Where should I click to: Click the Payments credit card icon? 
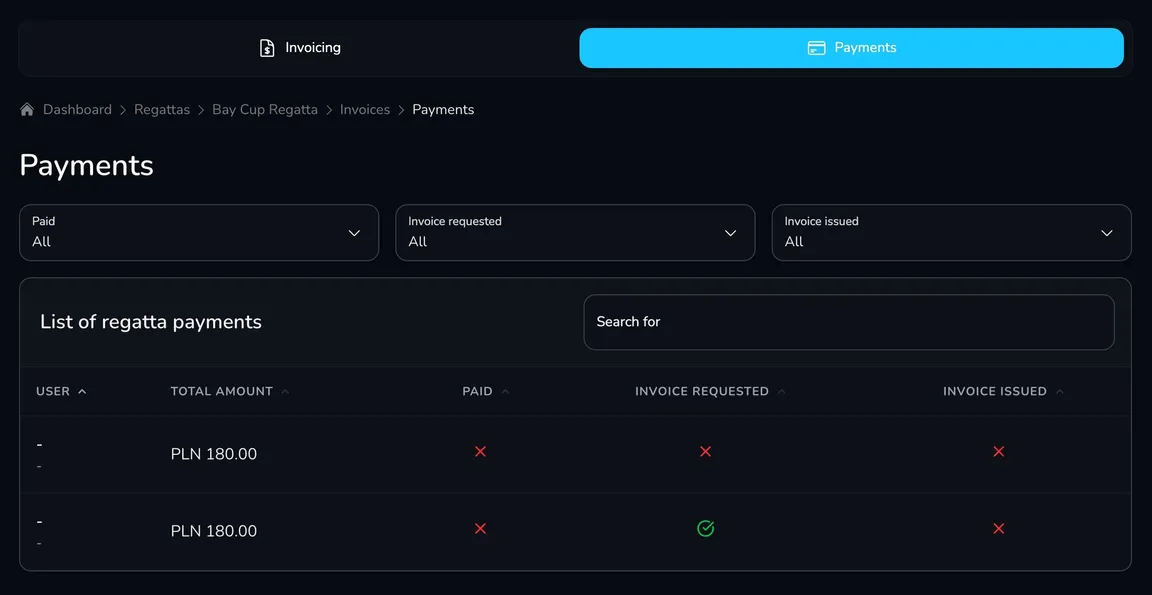click(816, 48)
